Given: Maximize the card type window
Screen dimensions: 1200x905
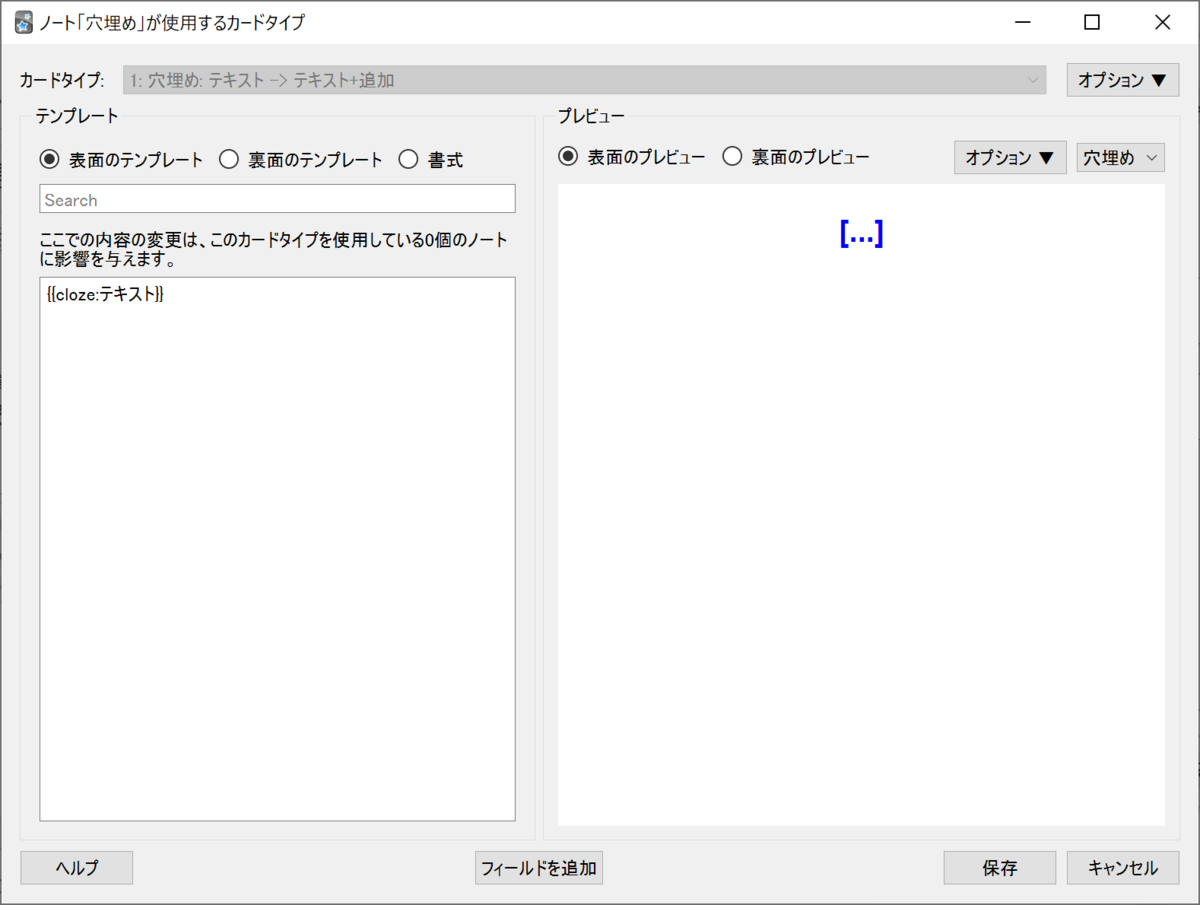Looking at the screenshot, I should 1092,22.
